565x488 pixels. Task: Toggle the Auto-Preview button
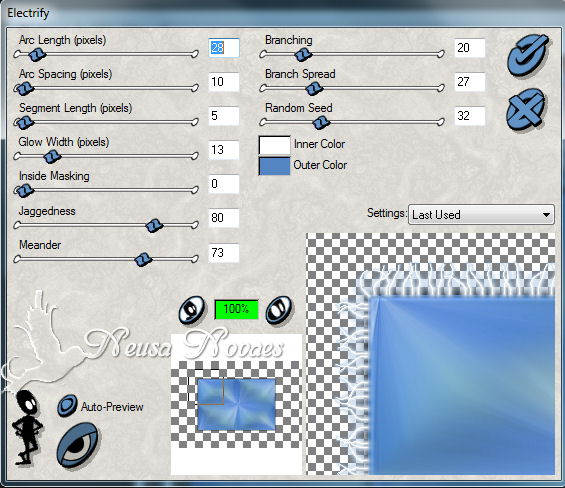(67, 406)
